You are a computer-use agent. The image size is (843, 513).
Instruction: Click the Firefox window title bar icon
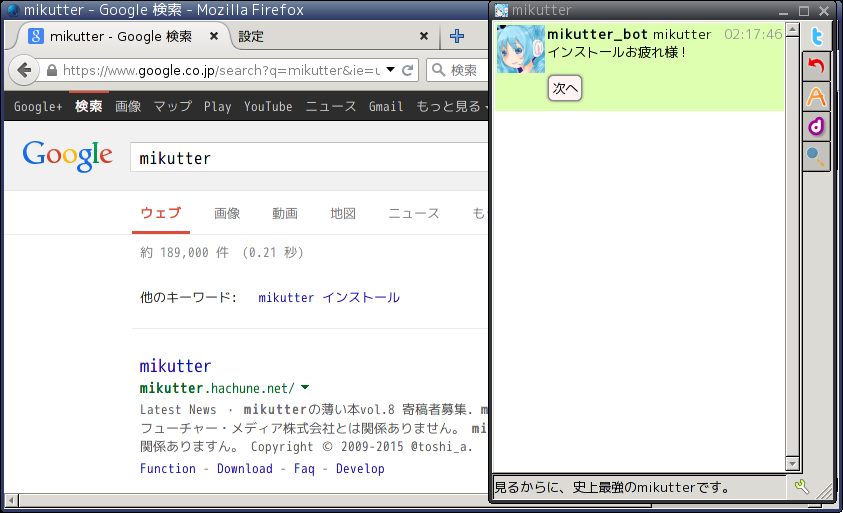coord(13,10)
